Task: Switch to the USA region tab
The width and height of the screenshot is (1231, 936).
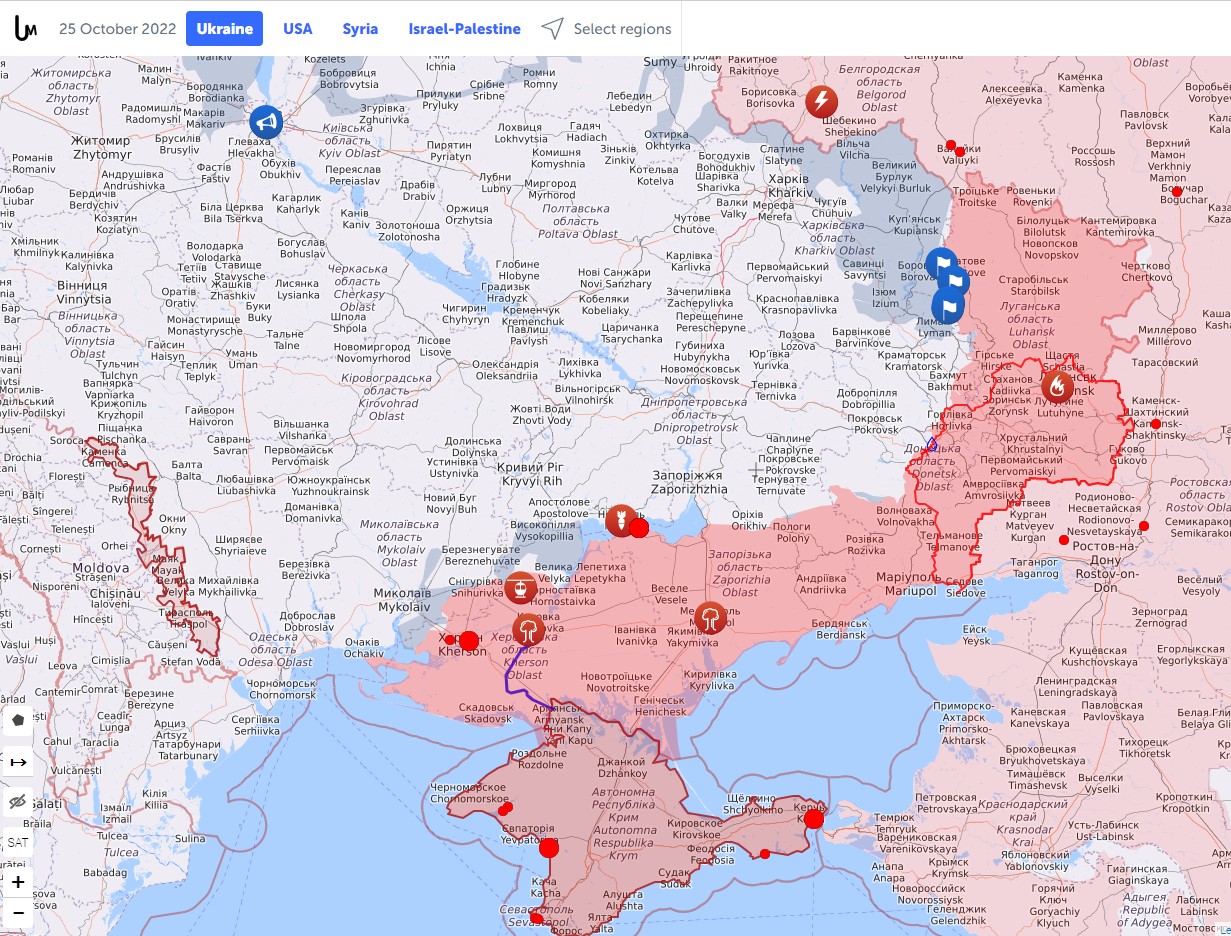Action: tap(298, 29)
